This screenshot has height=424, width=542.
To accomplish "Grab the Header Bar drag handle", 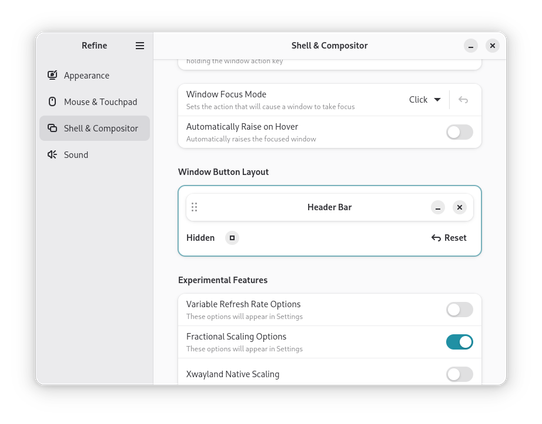I will click(194, 207).
